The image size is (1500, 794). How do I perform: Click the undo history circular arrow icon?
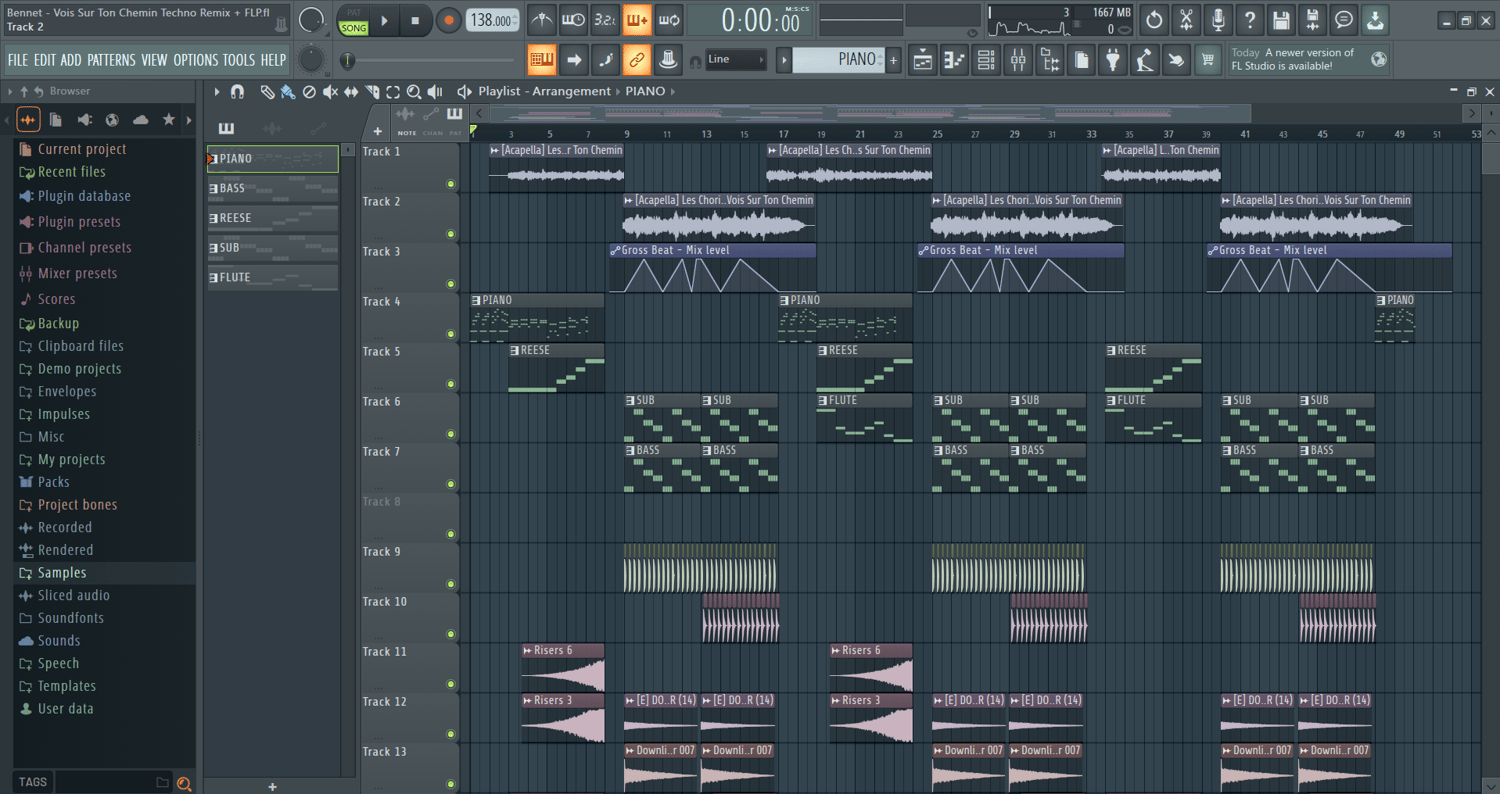click(1154, 19)
